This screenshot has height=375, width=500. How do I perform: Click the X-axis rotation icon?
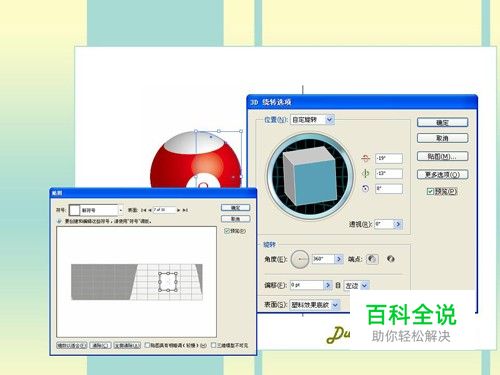pyautogui.click(x=366, y=158)
